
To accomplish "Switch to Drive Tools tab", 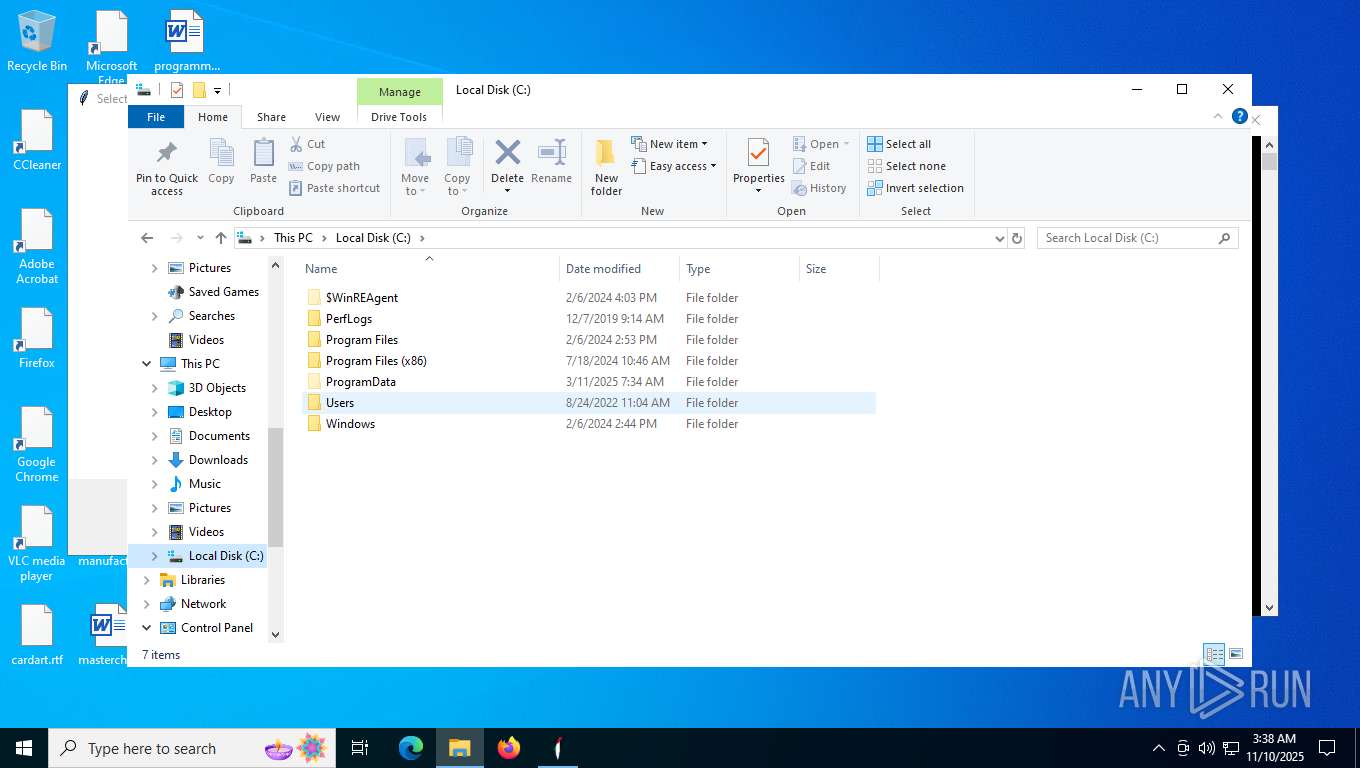I will click(x=399, y=117).
